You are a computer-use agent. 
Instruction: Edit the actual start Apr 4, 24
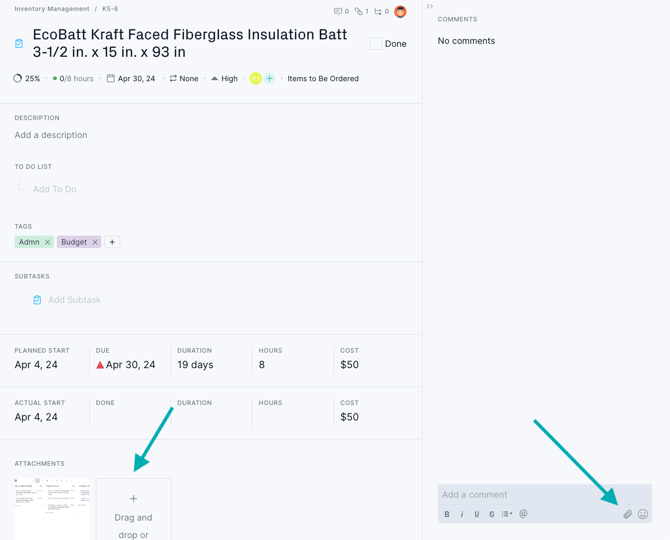click(36, 417)
